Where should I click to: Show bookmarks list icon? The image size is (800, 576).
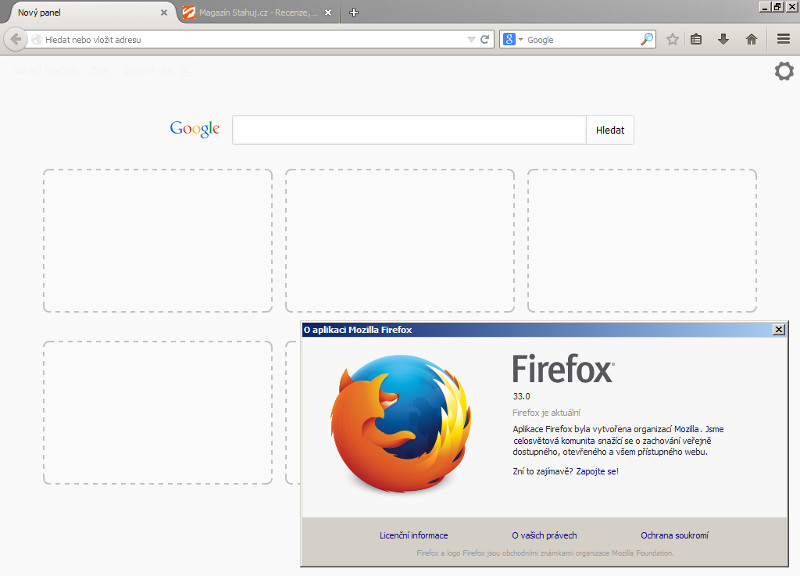(696, 39)
